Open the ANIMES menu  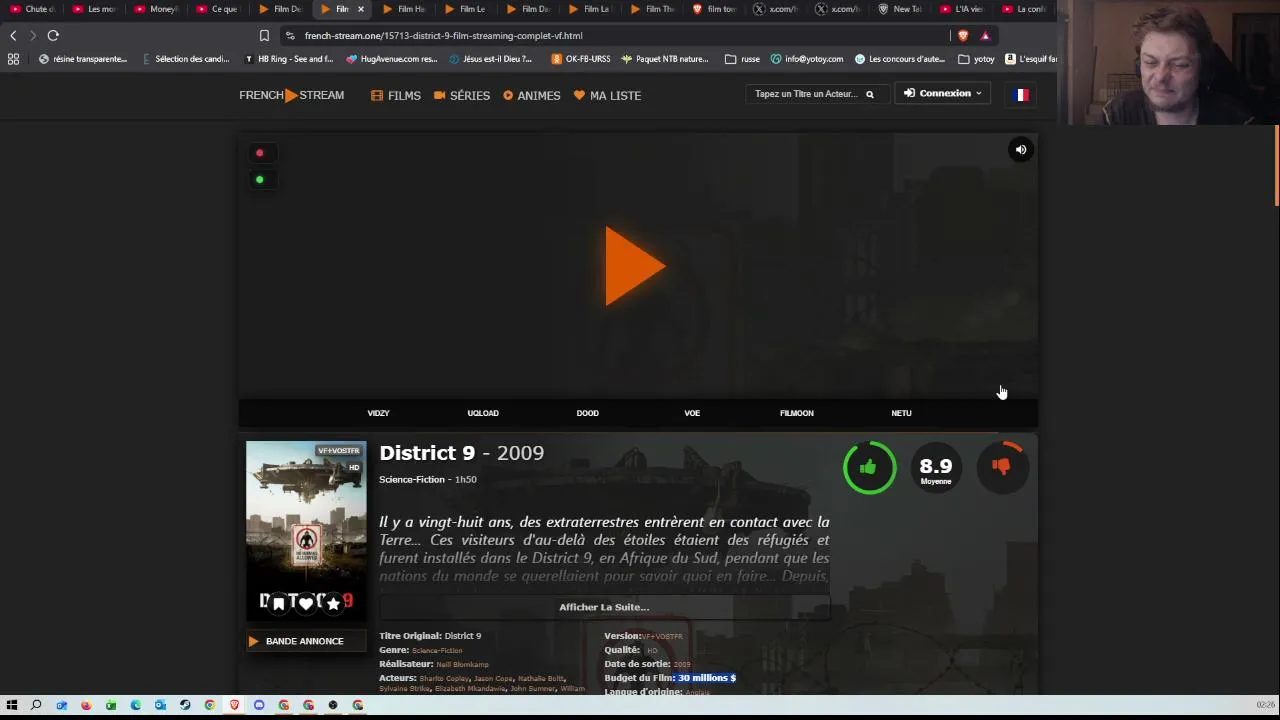(532, 95)
